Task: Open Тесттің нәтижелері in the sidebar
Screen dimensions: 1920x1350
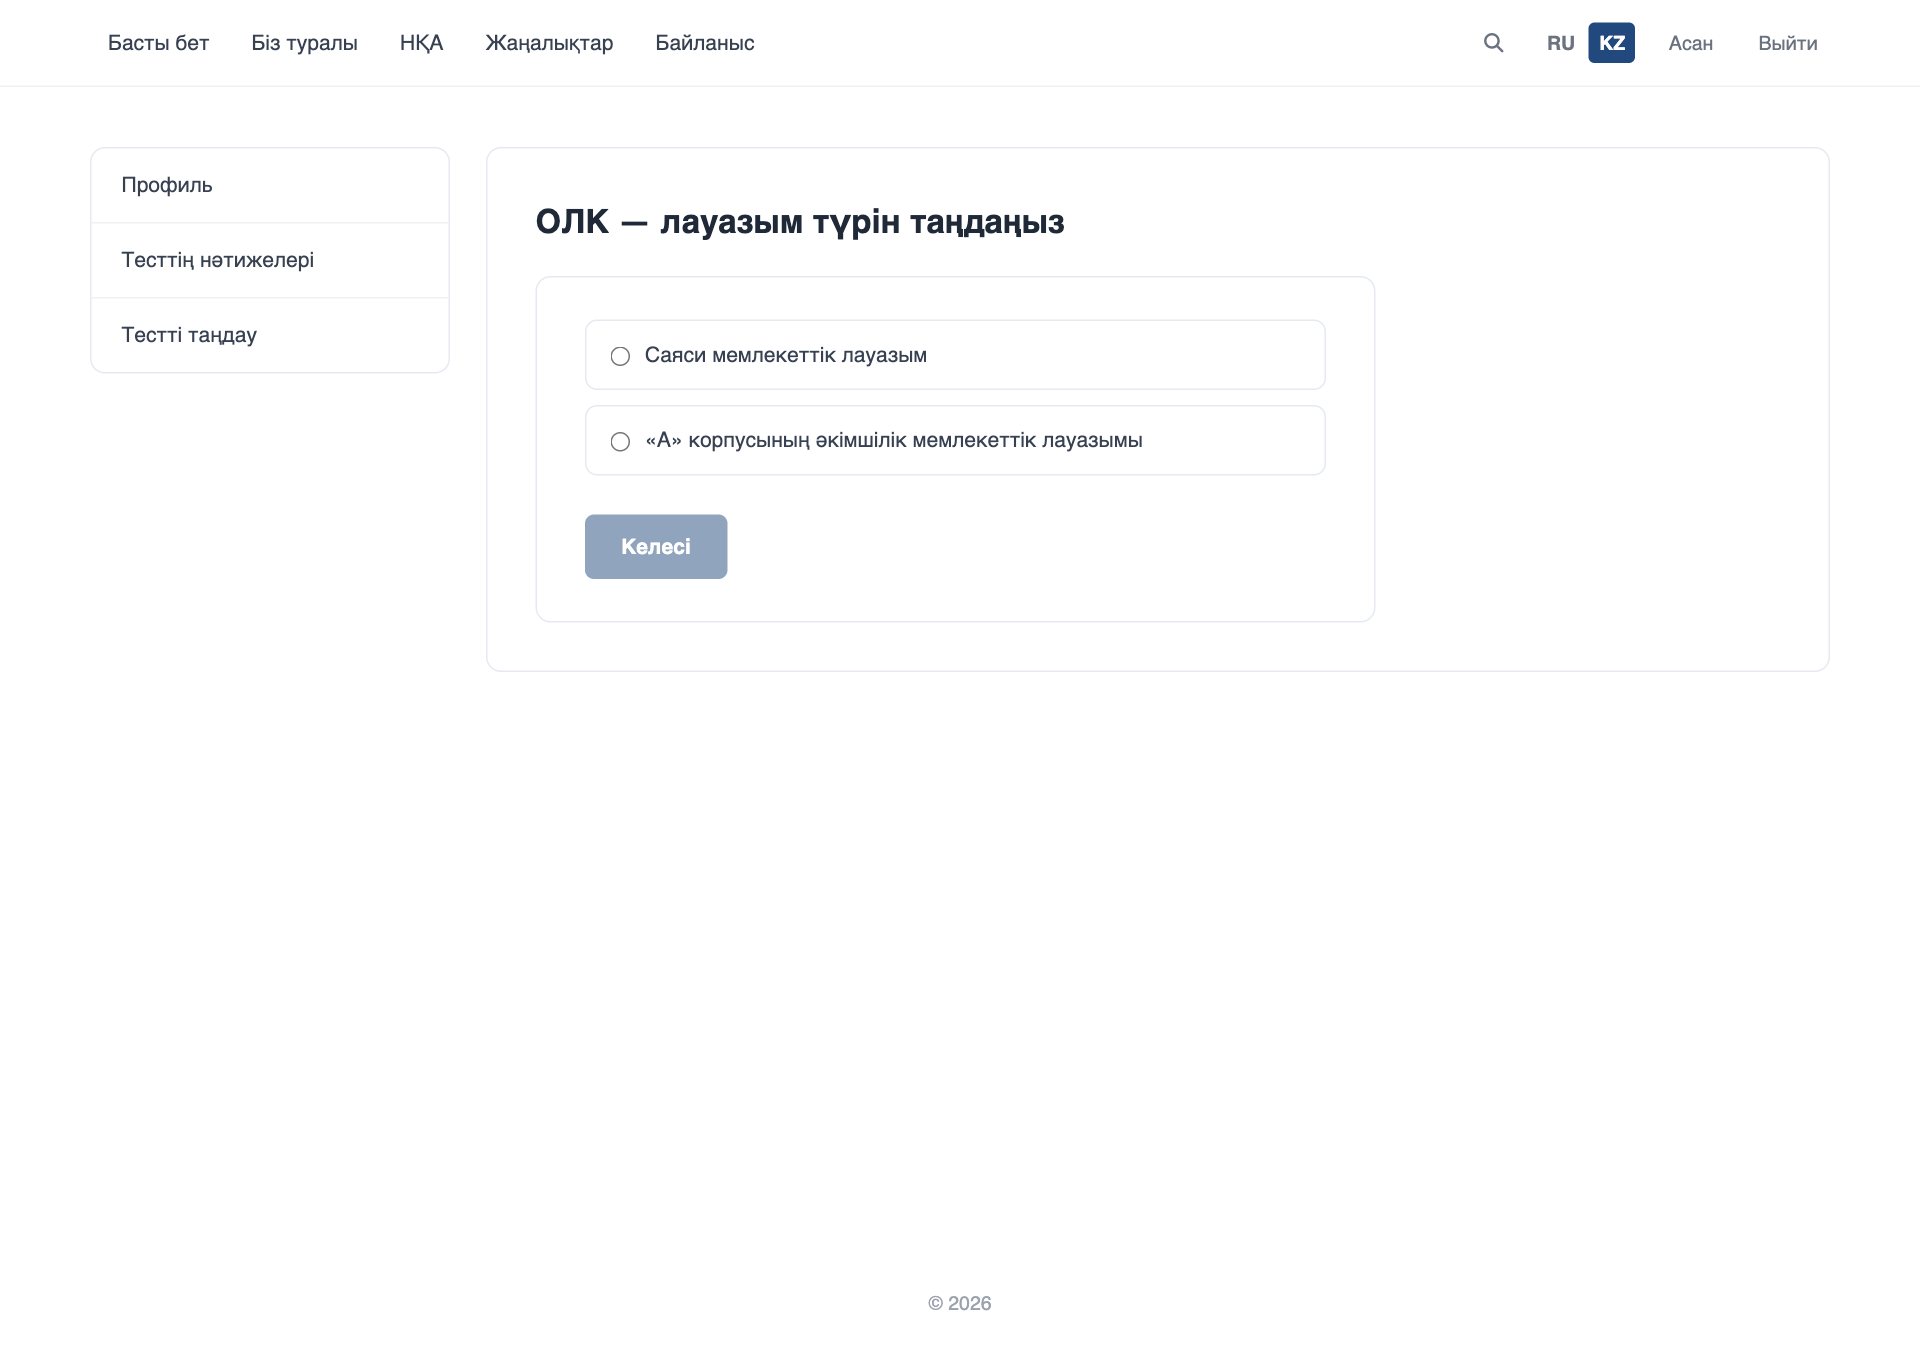Action: pos(270,260)
